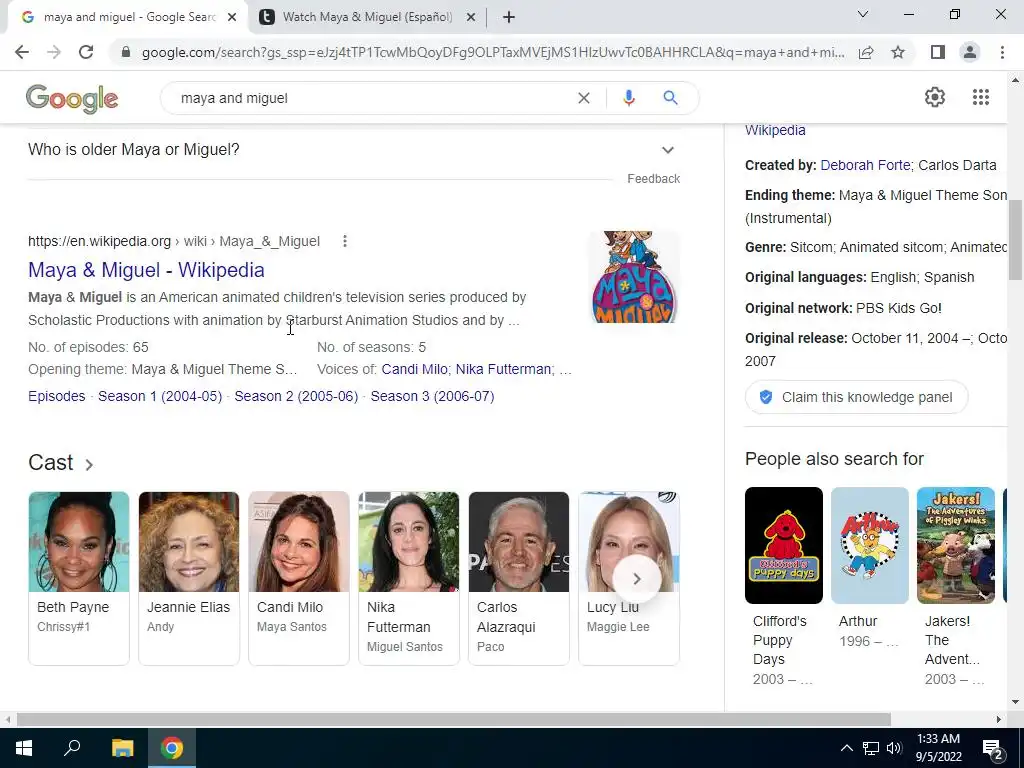Open the Jeannie Elias cast card
Viewport: 1024px width, 768px height.
[189, 578]
